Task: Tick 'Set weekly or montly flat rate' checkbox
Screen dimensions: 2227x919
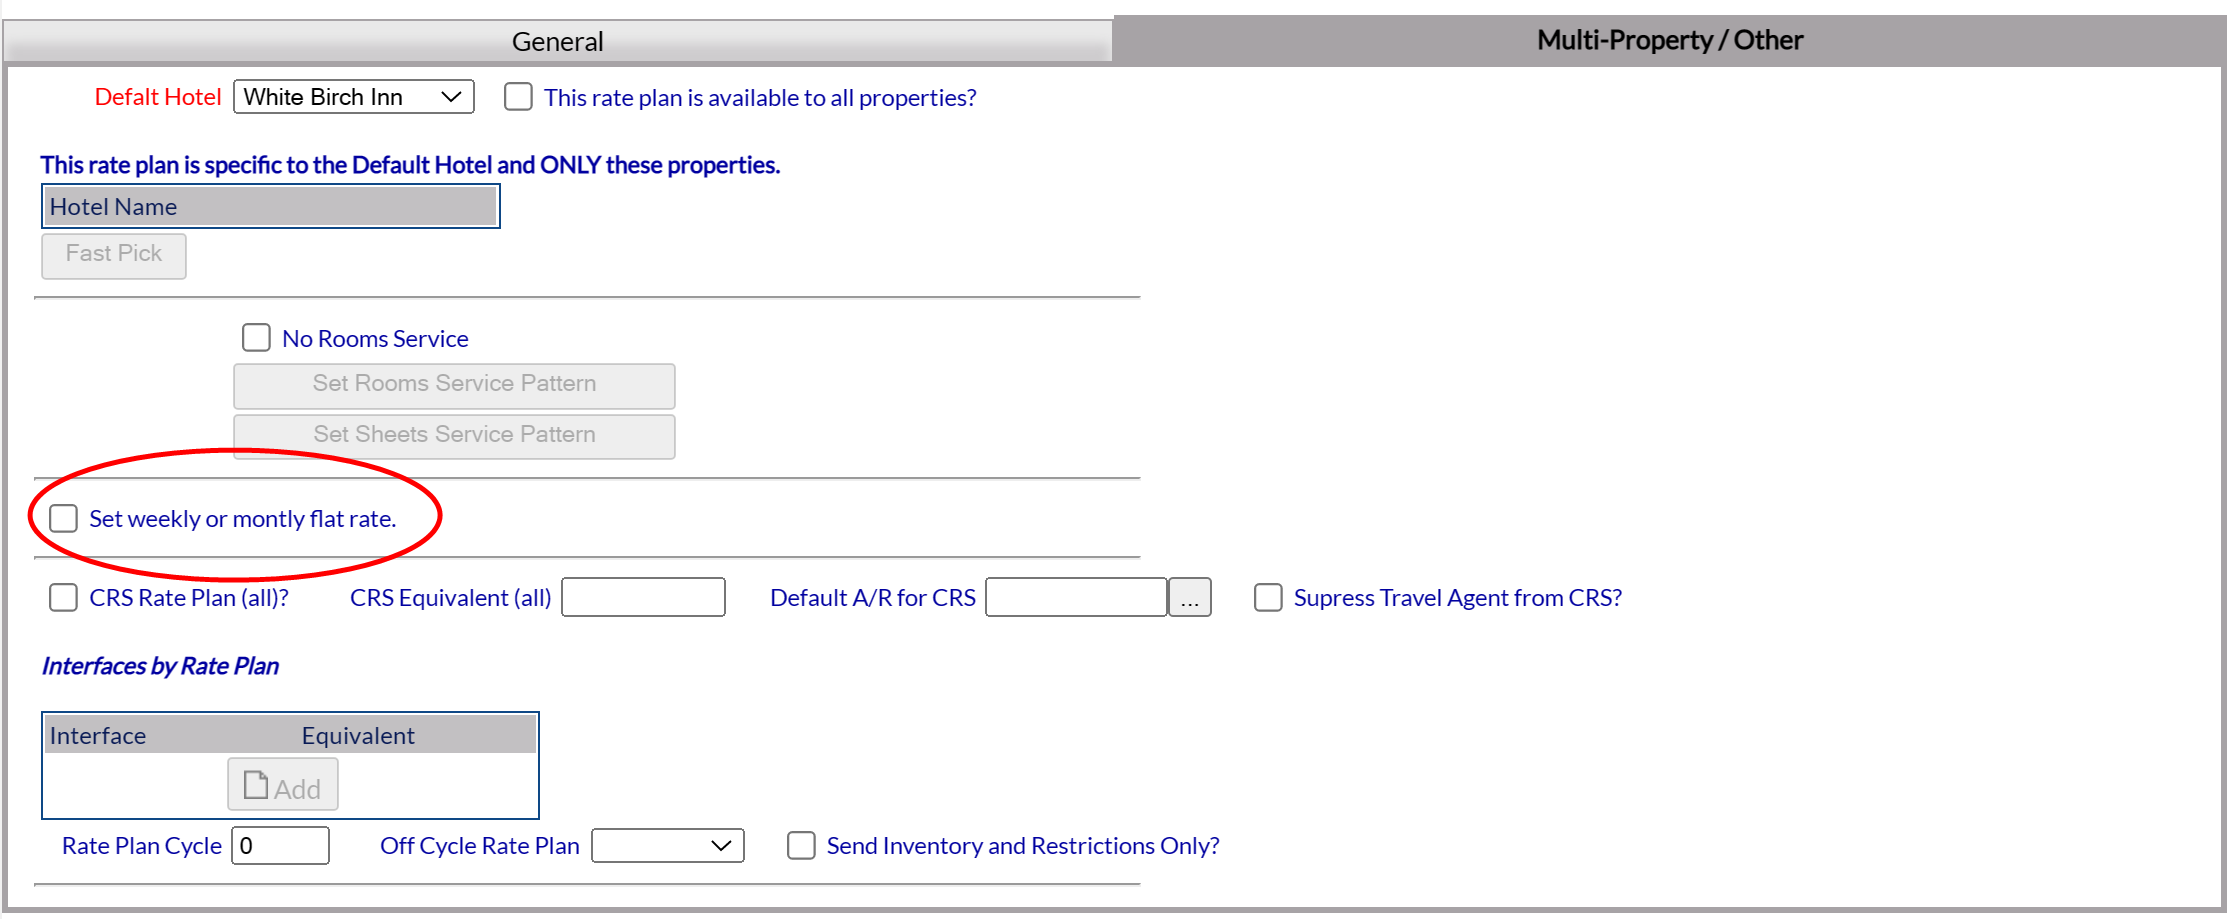Action: [x=64, y=518]
